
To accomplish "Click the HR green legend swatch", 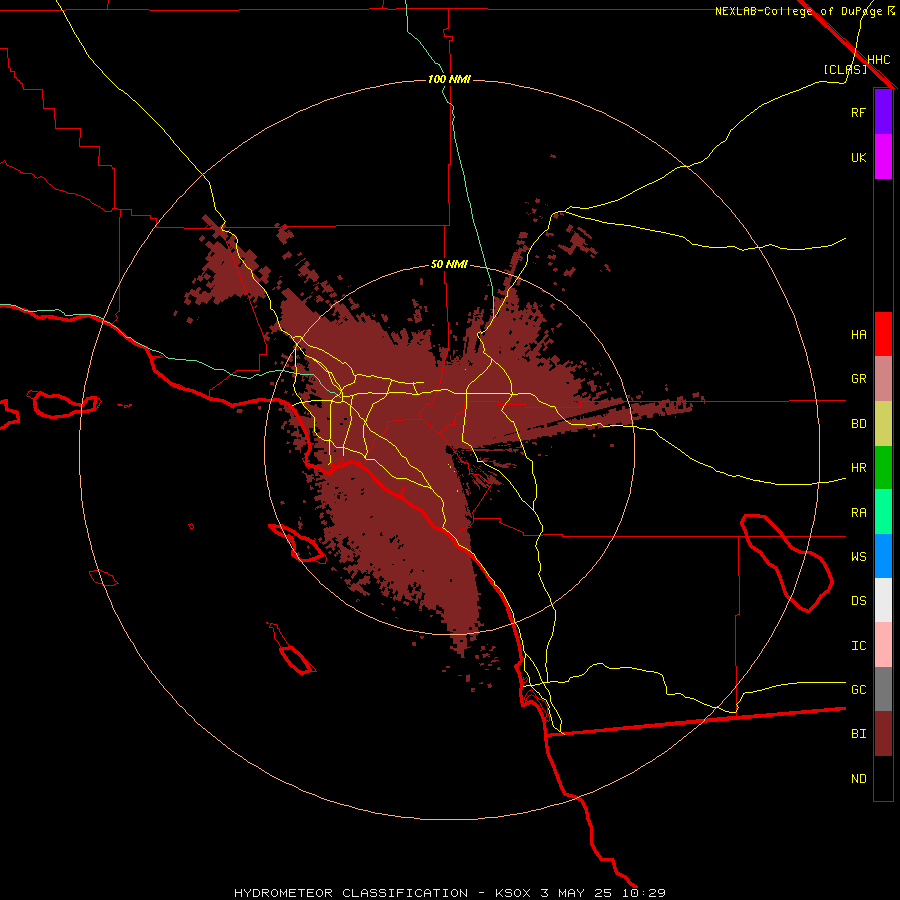I will (883, 467).
